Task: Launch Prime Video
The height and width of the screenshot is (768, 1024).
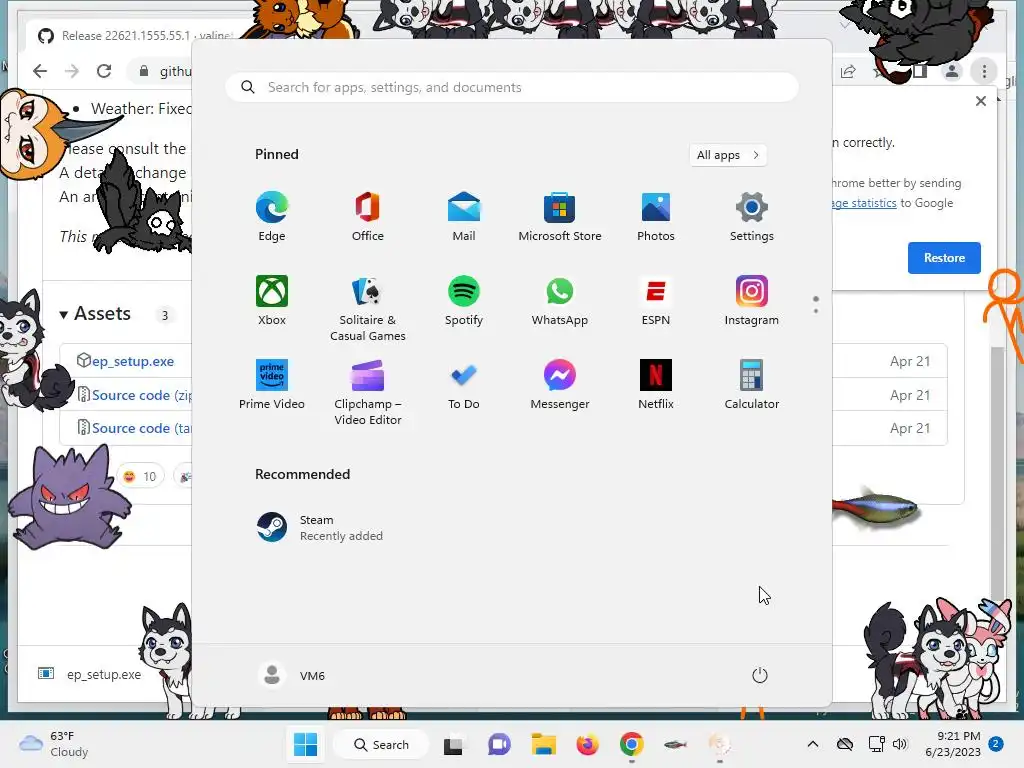Action: pos(272,385)
